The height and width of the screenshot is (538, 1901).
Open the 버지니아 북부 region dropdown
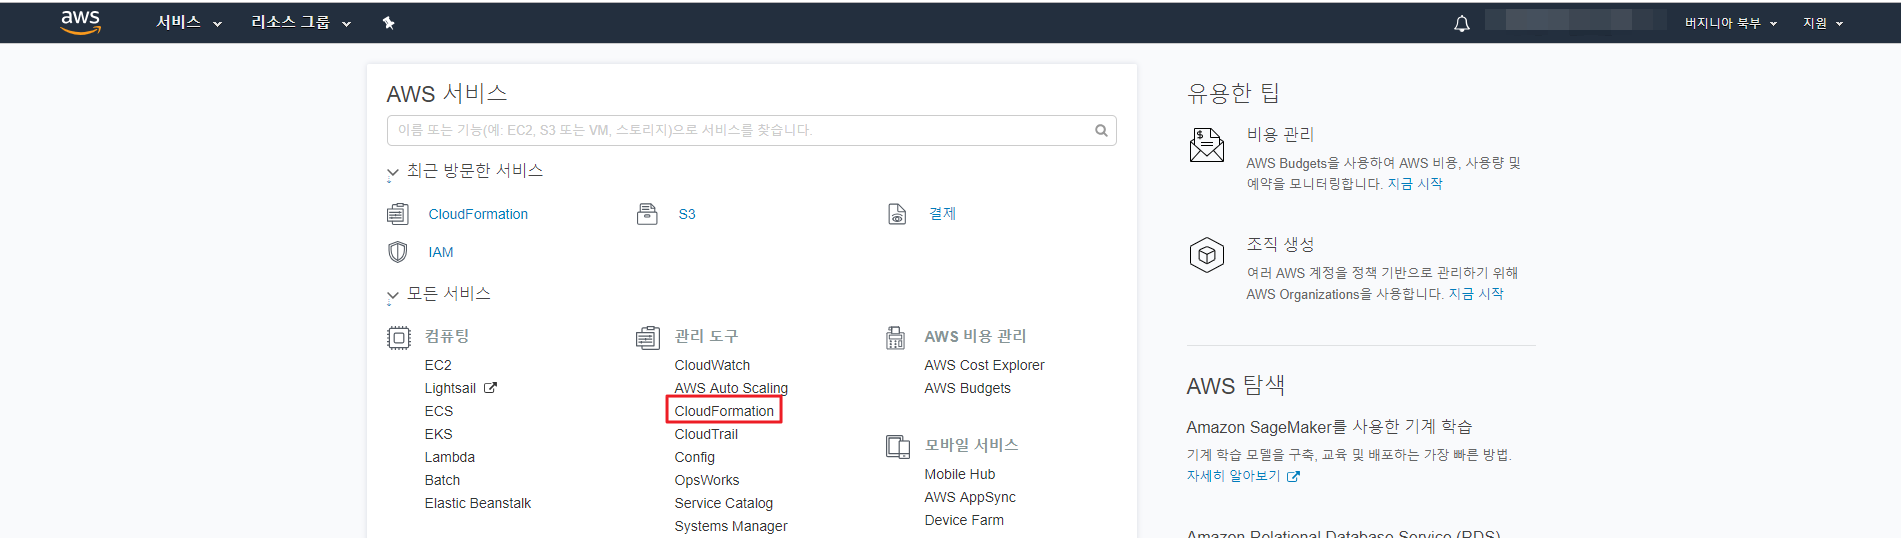tap(1730, 23)
